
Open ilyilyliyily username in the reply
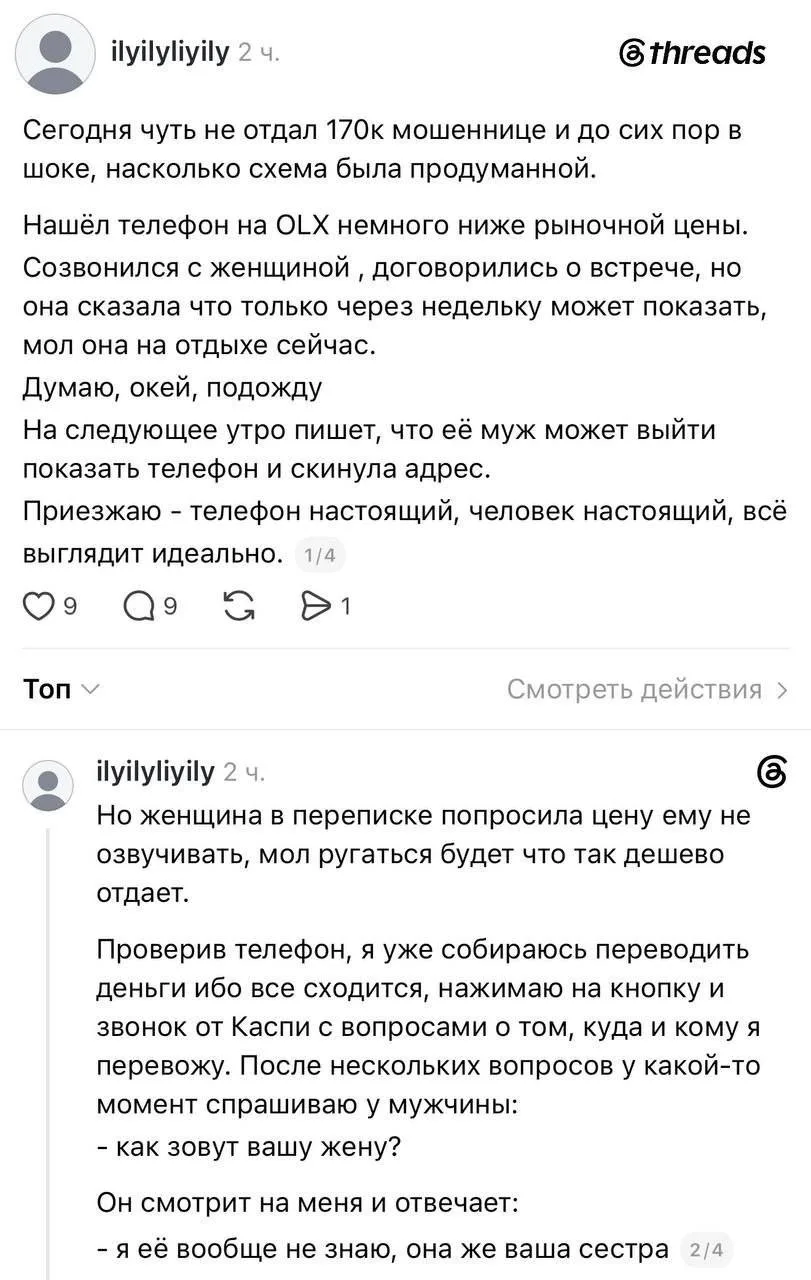pos(155,771)
